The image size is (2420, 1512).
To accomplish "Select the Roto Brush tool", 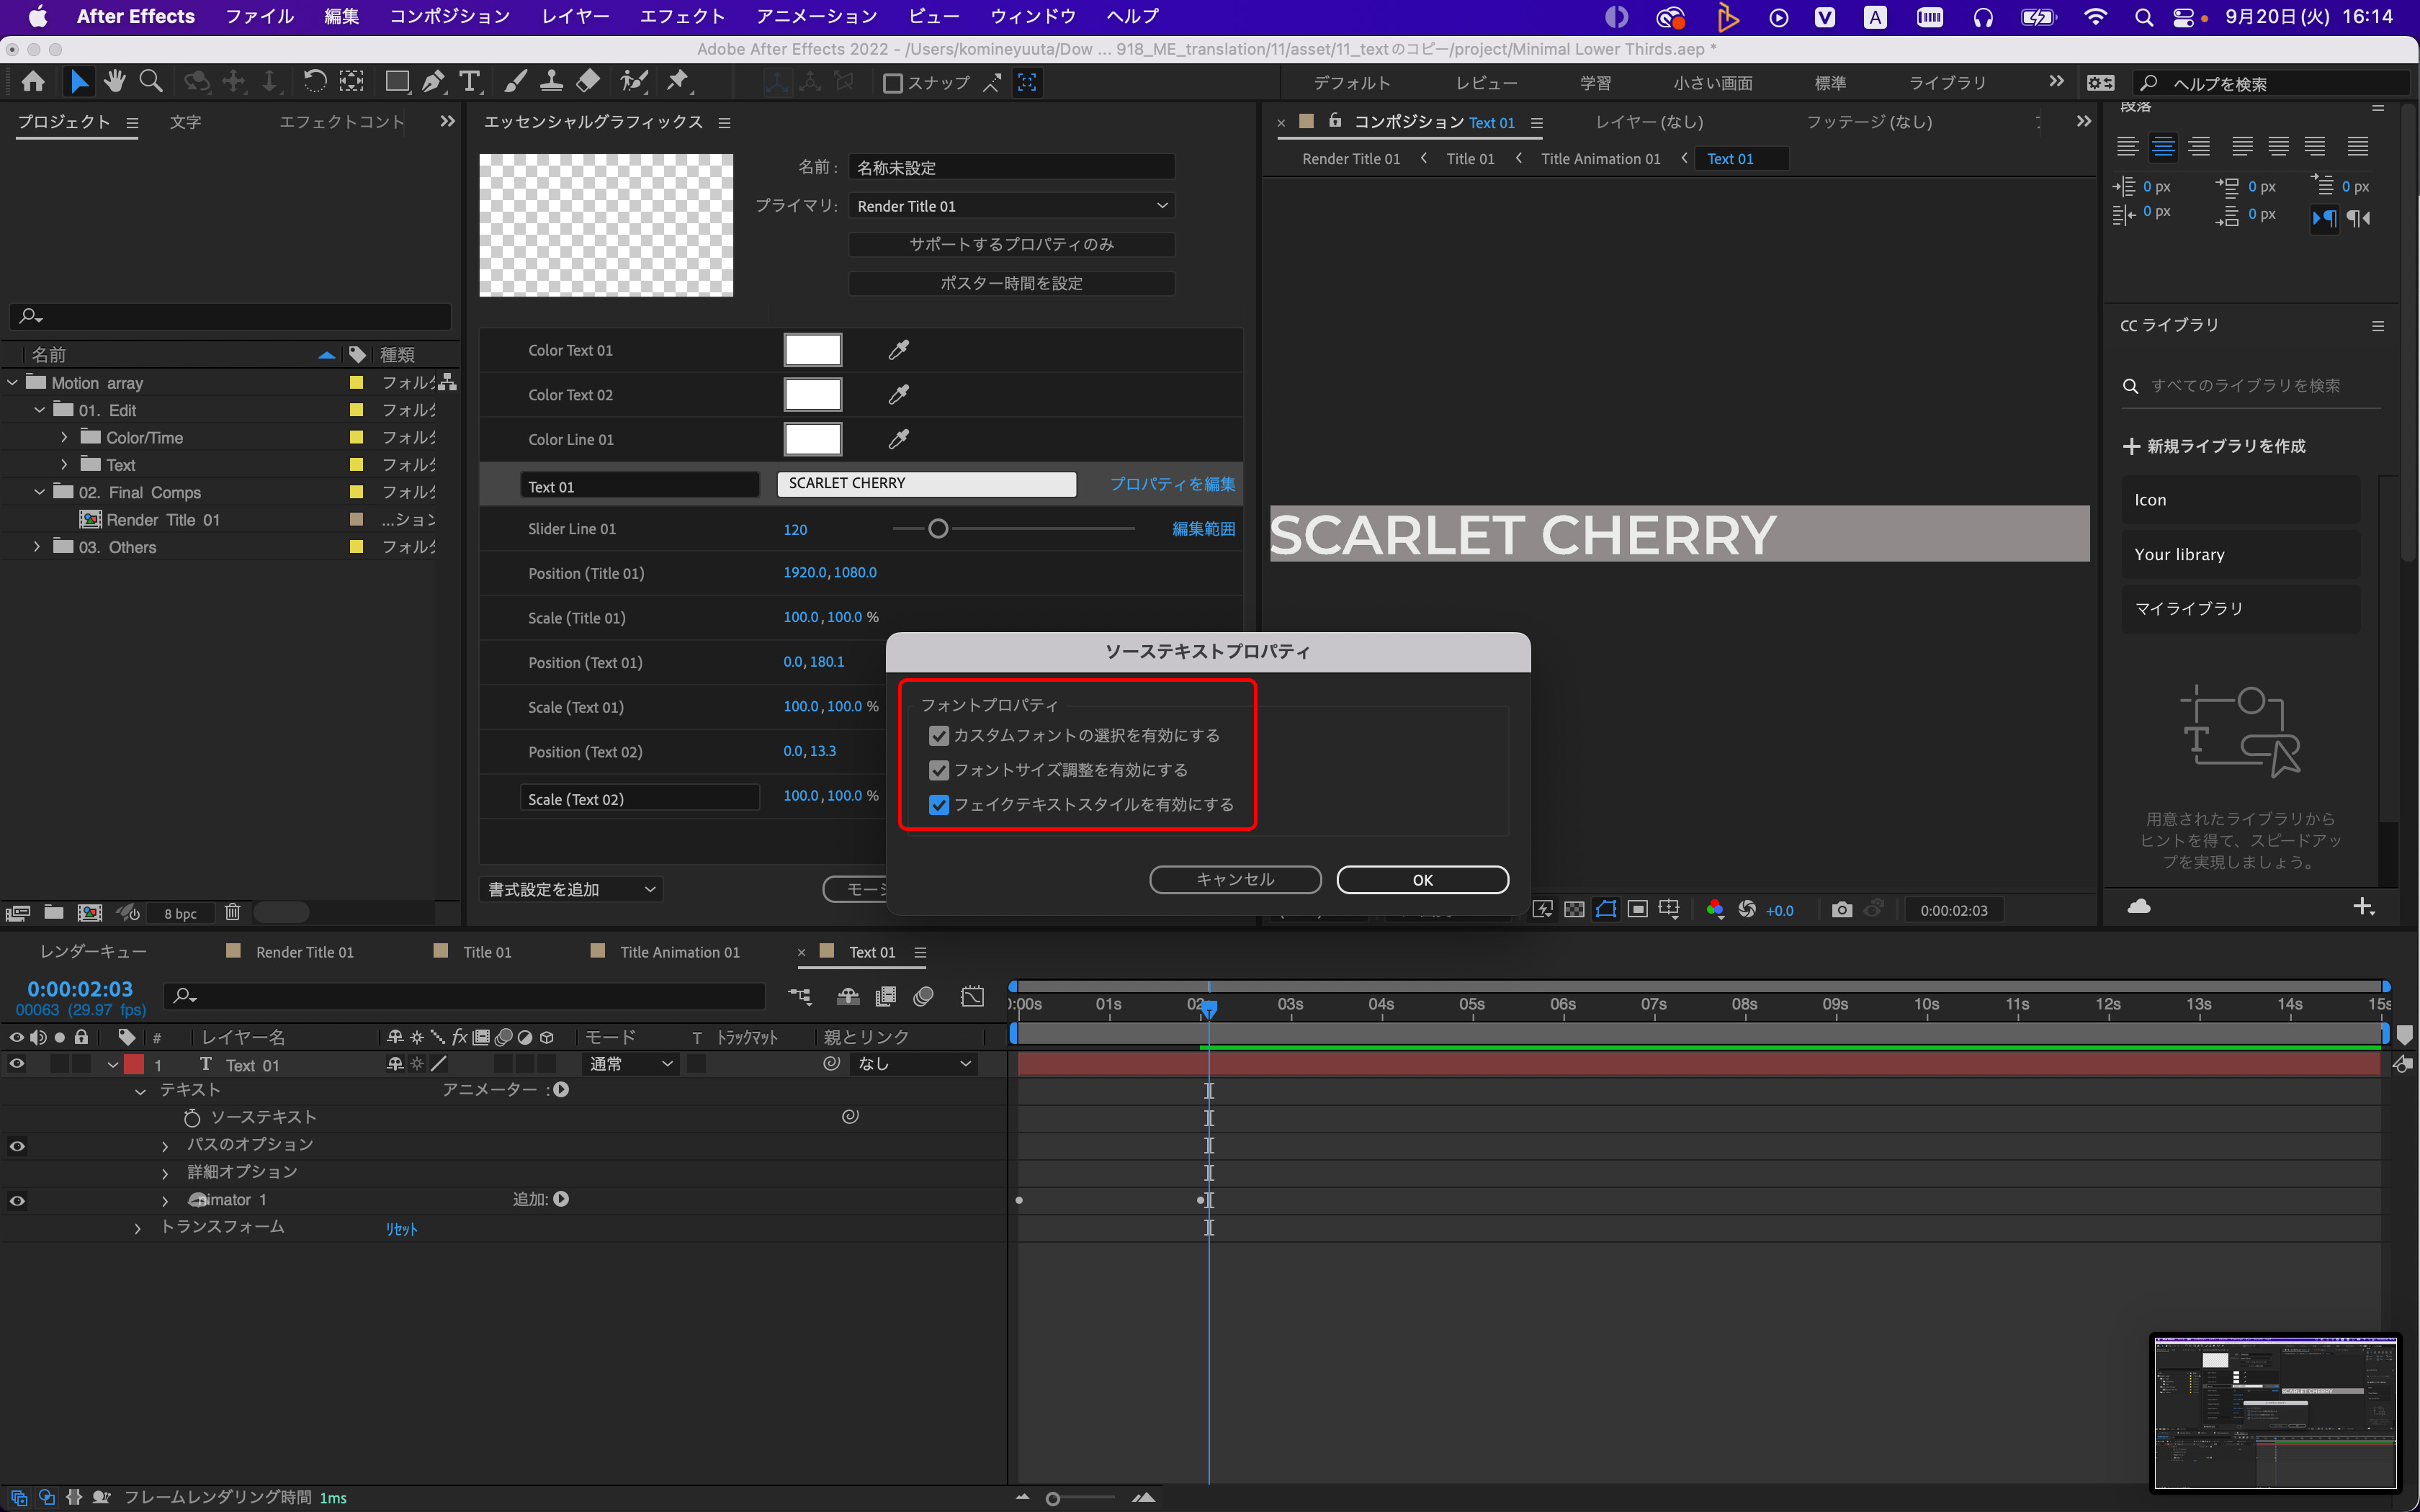I will [634, 82].
